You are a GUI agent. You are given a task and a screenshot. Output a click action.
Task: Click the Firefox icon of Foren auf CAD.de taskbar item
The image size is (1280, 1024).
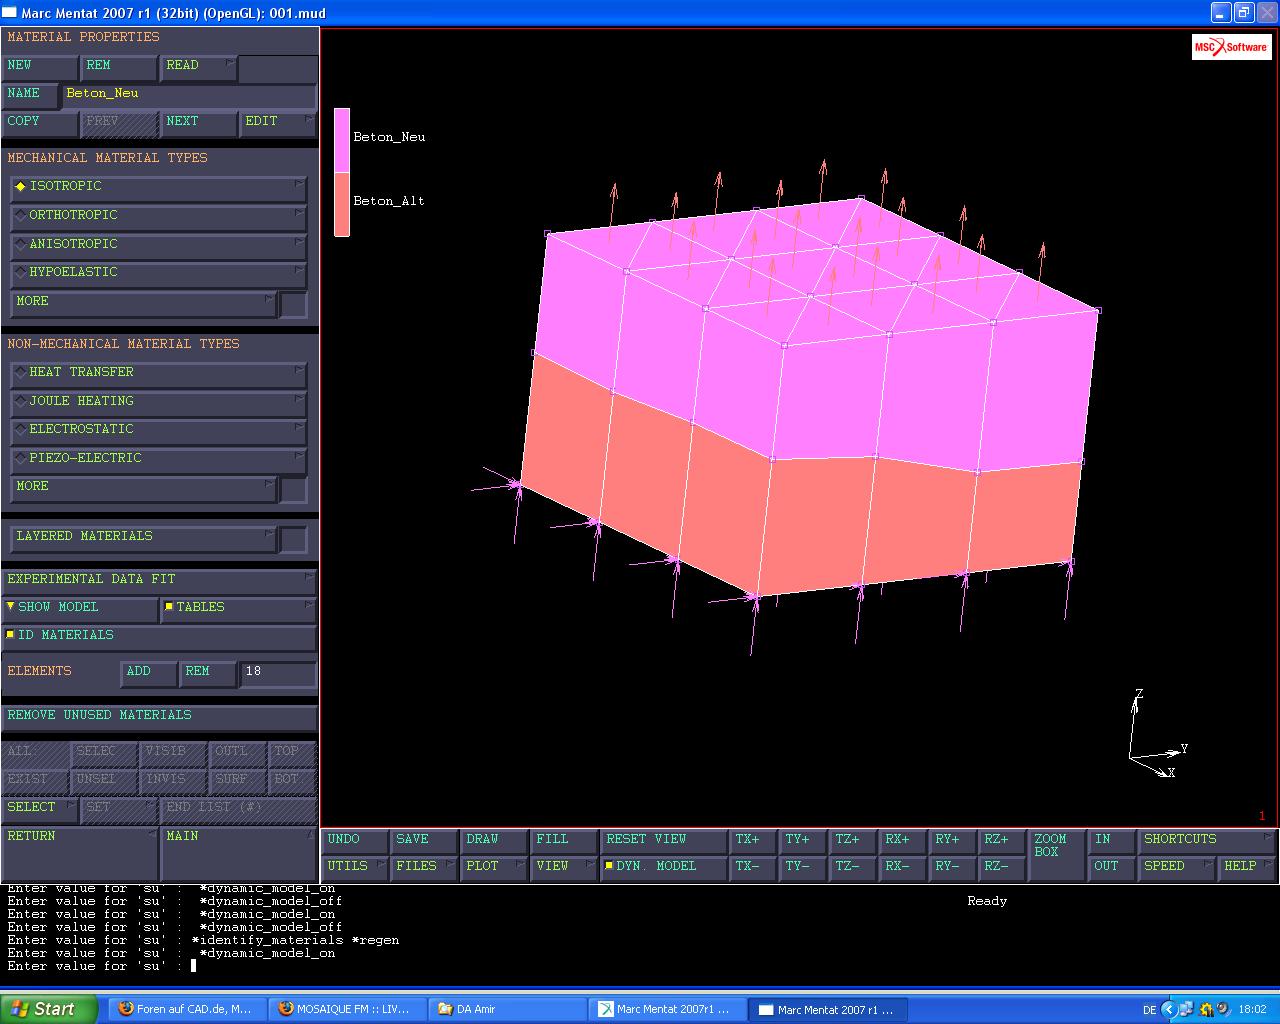pos(126,1009)
